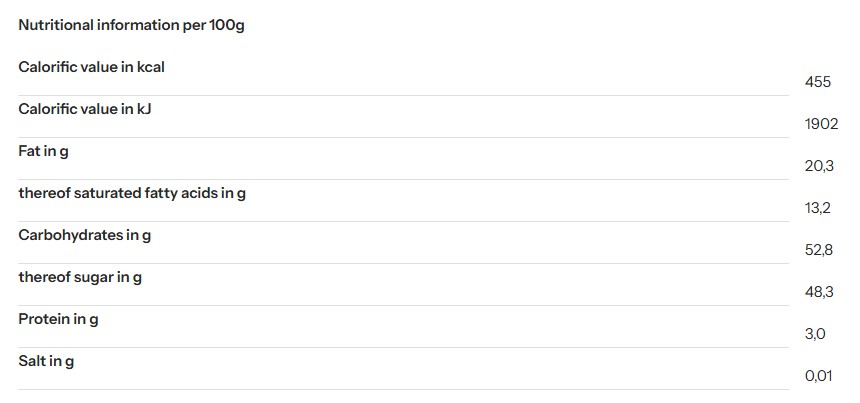The height and width of the screenshot is (403, 860).
Task: Click the 1902 kJ value
Action: [x=821, y=124]
